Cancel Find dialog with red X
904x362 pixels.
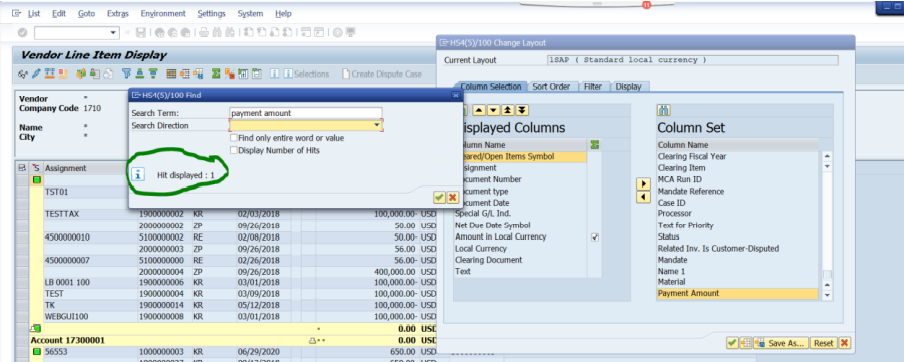click(x=453, y=198)
